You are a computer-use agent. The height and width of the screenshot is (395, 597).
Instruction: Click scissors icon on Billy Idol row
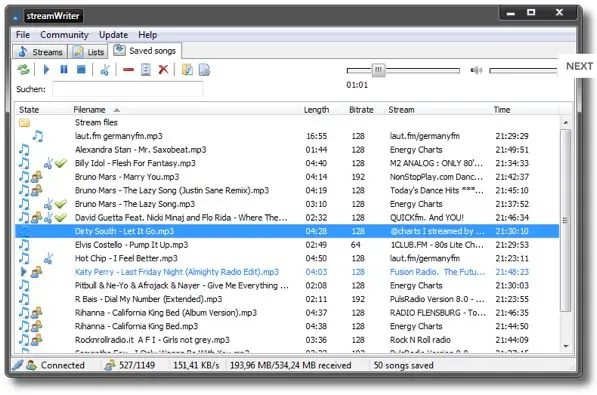pyautogui.click(x=48, y=163)
